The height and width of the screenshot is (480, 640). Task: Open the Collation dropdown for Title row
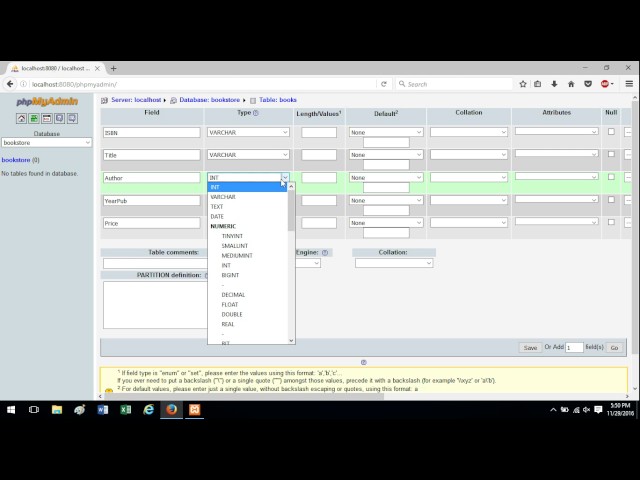click(469, 155)
